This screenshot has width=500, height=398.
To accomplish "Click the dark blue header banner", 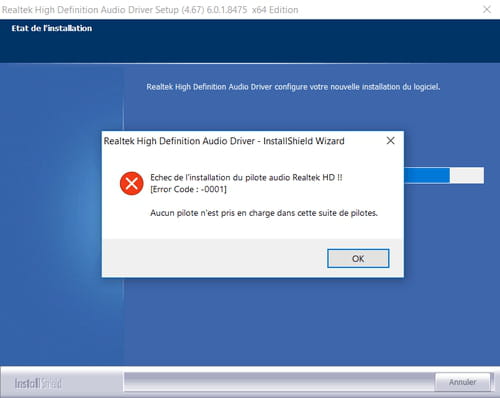I will (x=250, y=41).
